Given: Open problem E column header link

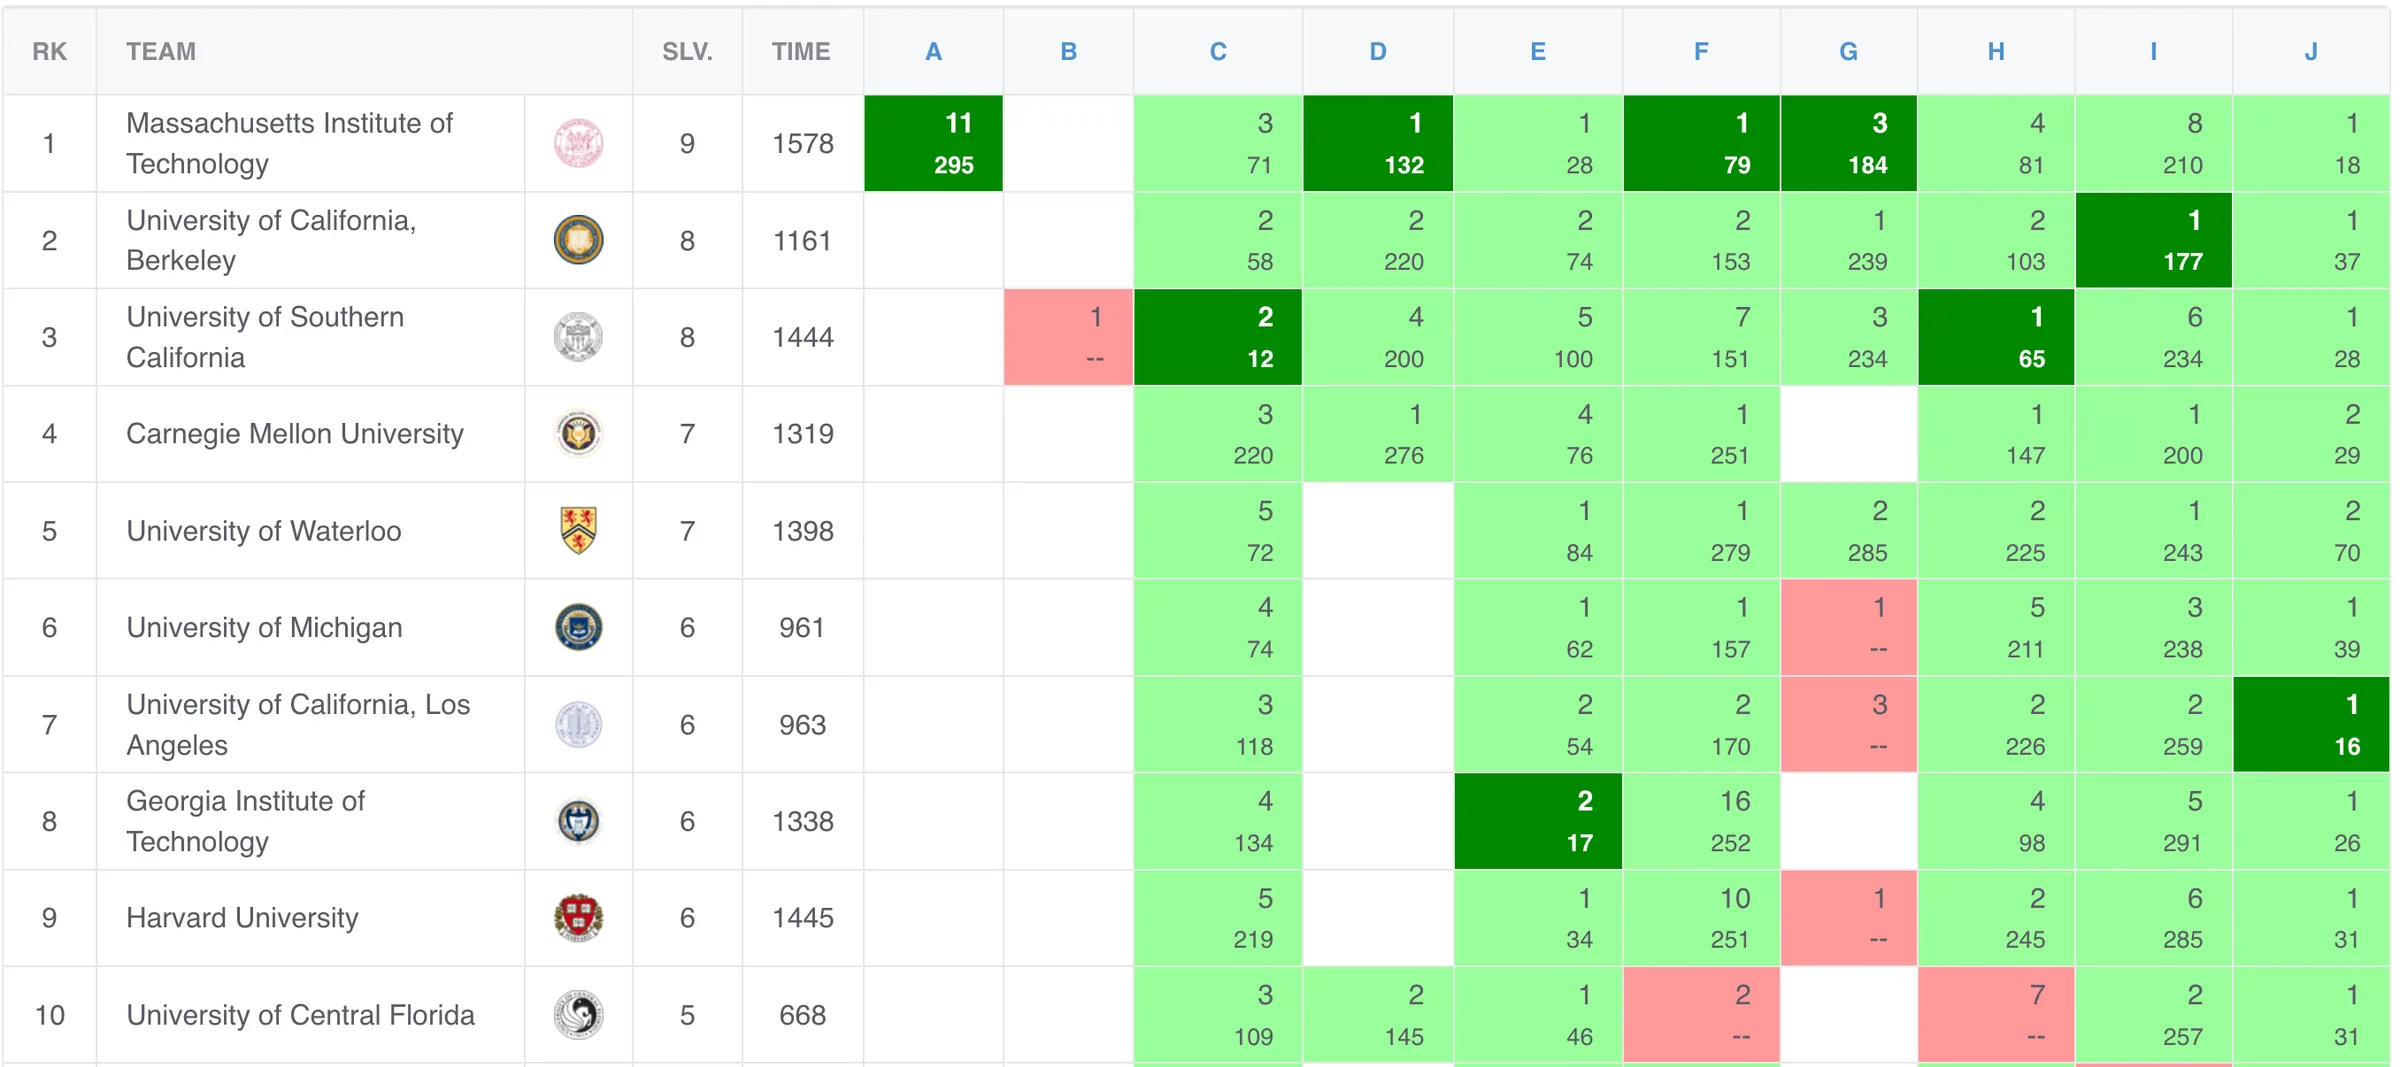Looking at the screenshot, I should coord(1538,52).
